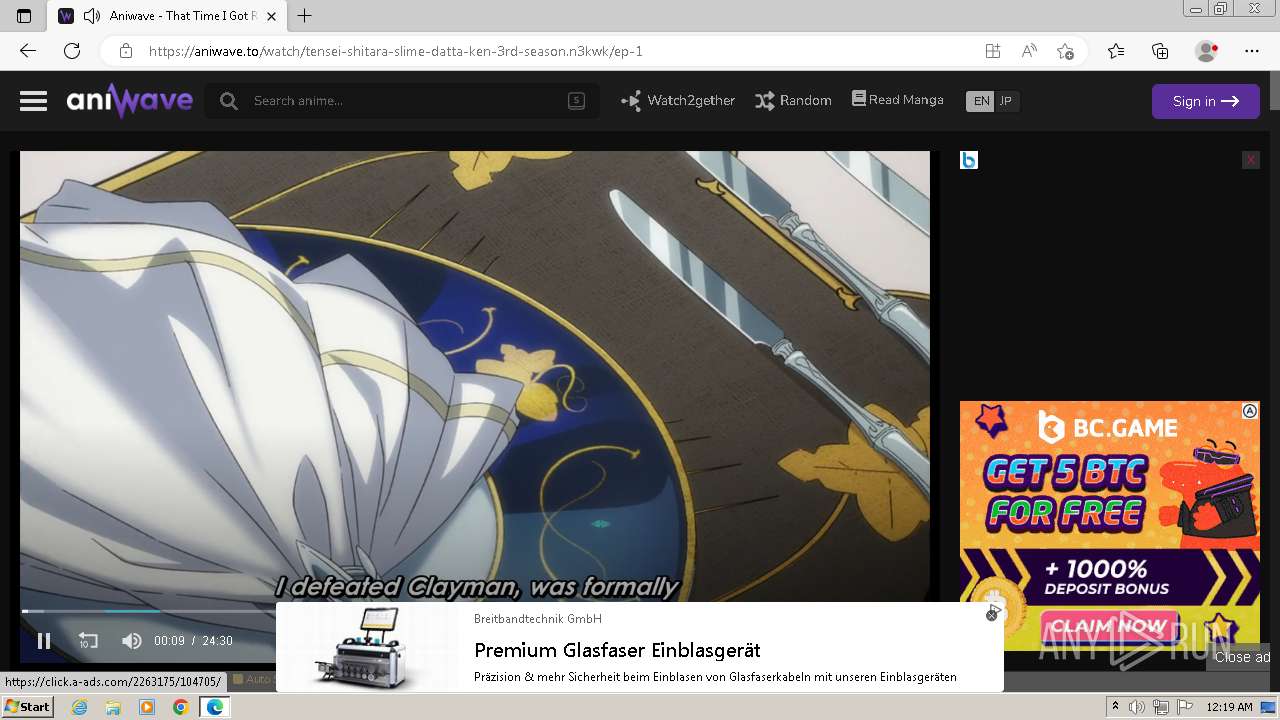Open a new browser tab
The height and width of the screenshot is (720, 1280).
305,15
